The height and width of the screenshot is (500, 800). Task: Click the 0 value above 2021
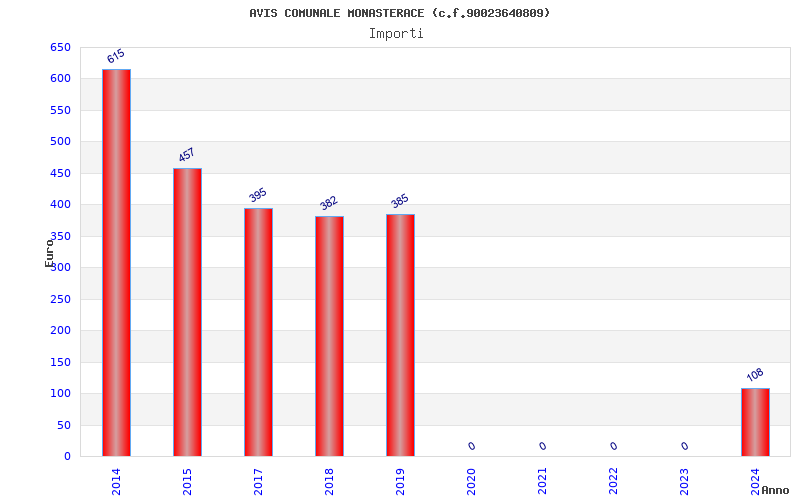click(x=542, y=446)
